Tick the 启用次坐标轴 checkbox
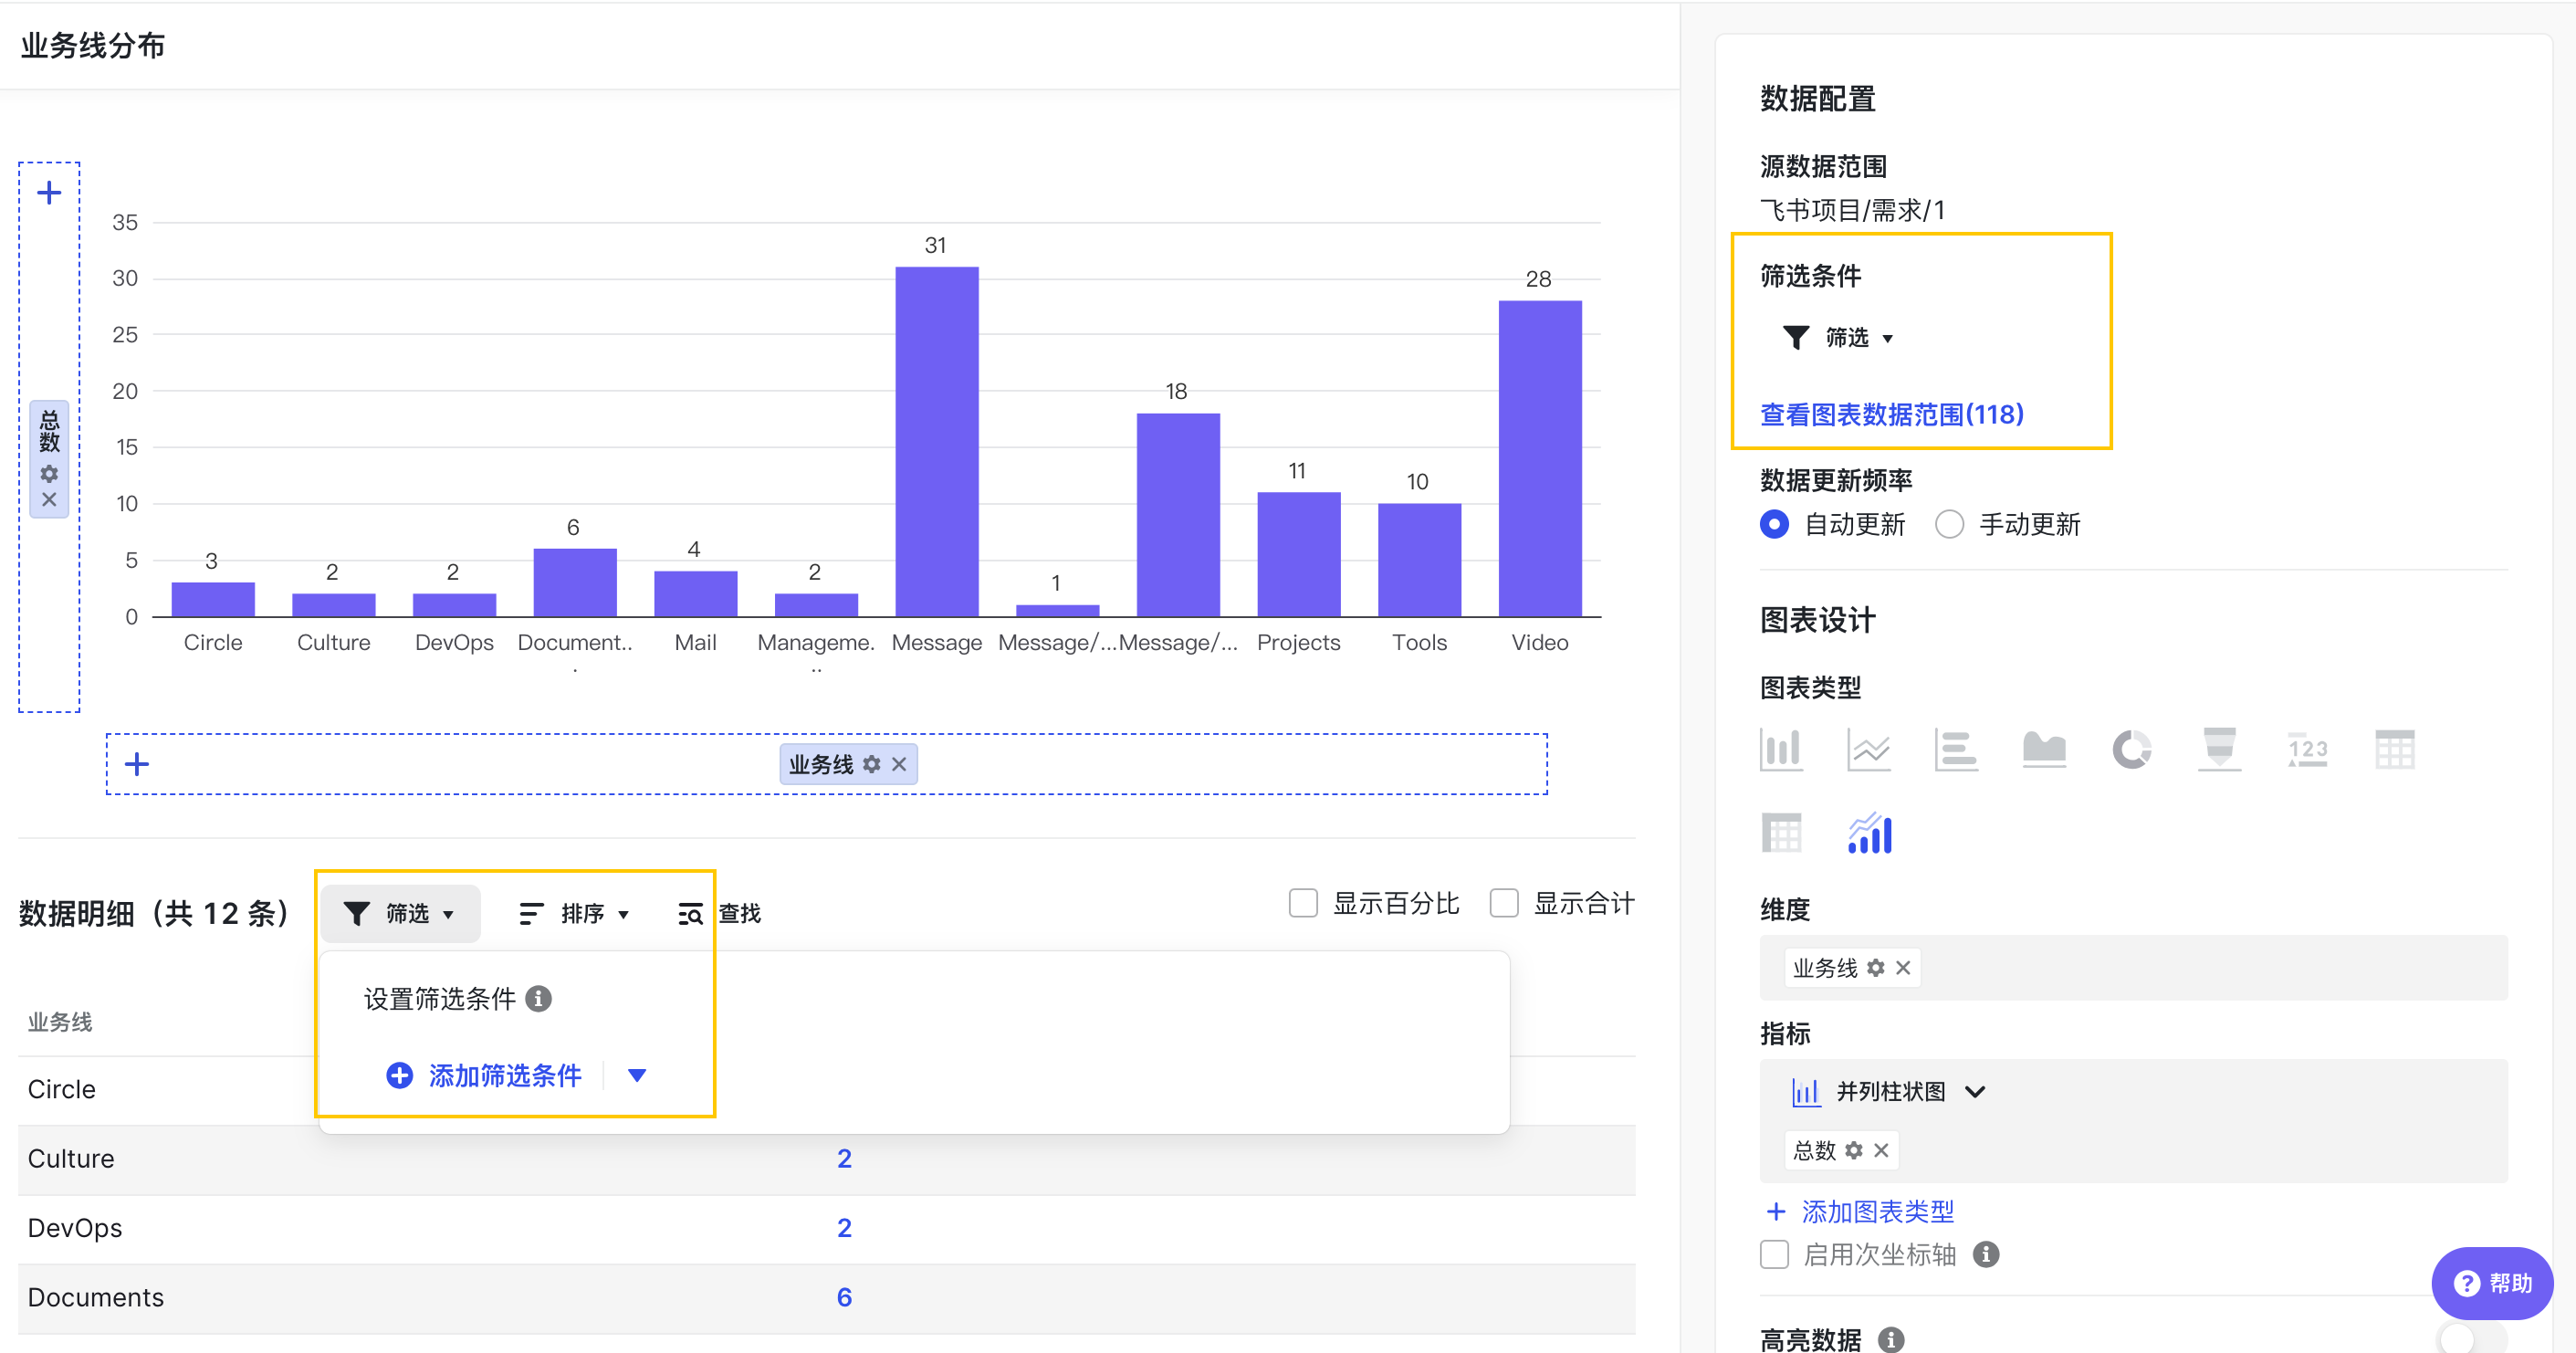The image size is (2576, 1353). point(1774,1255)
